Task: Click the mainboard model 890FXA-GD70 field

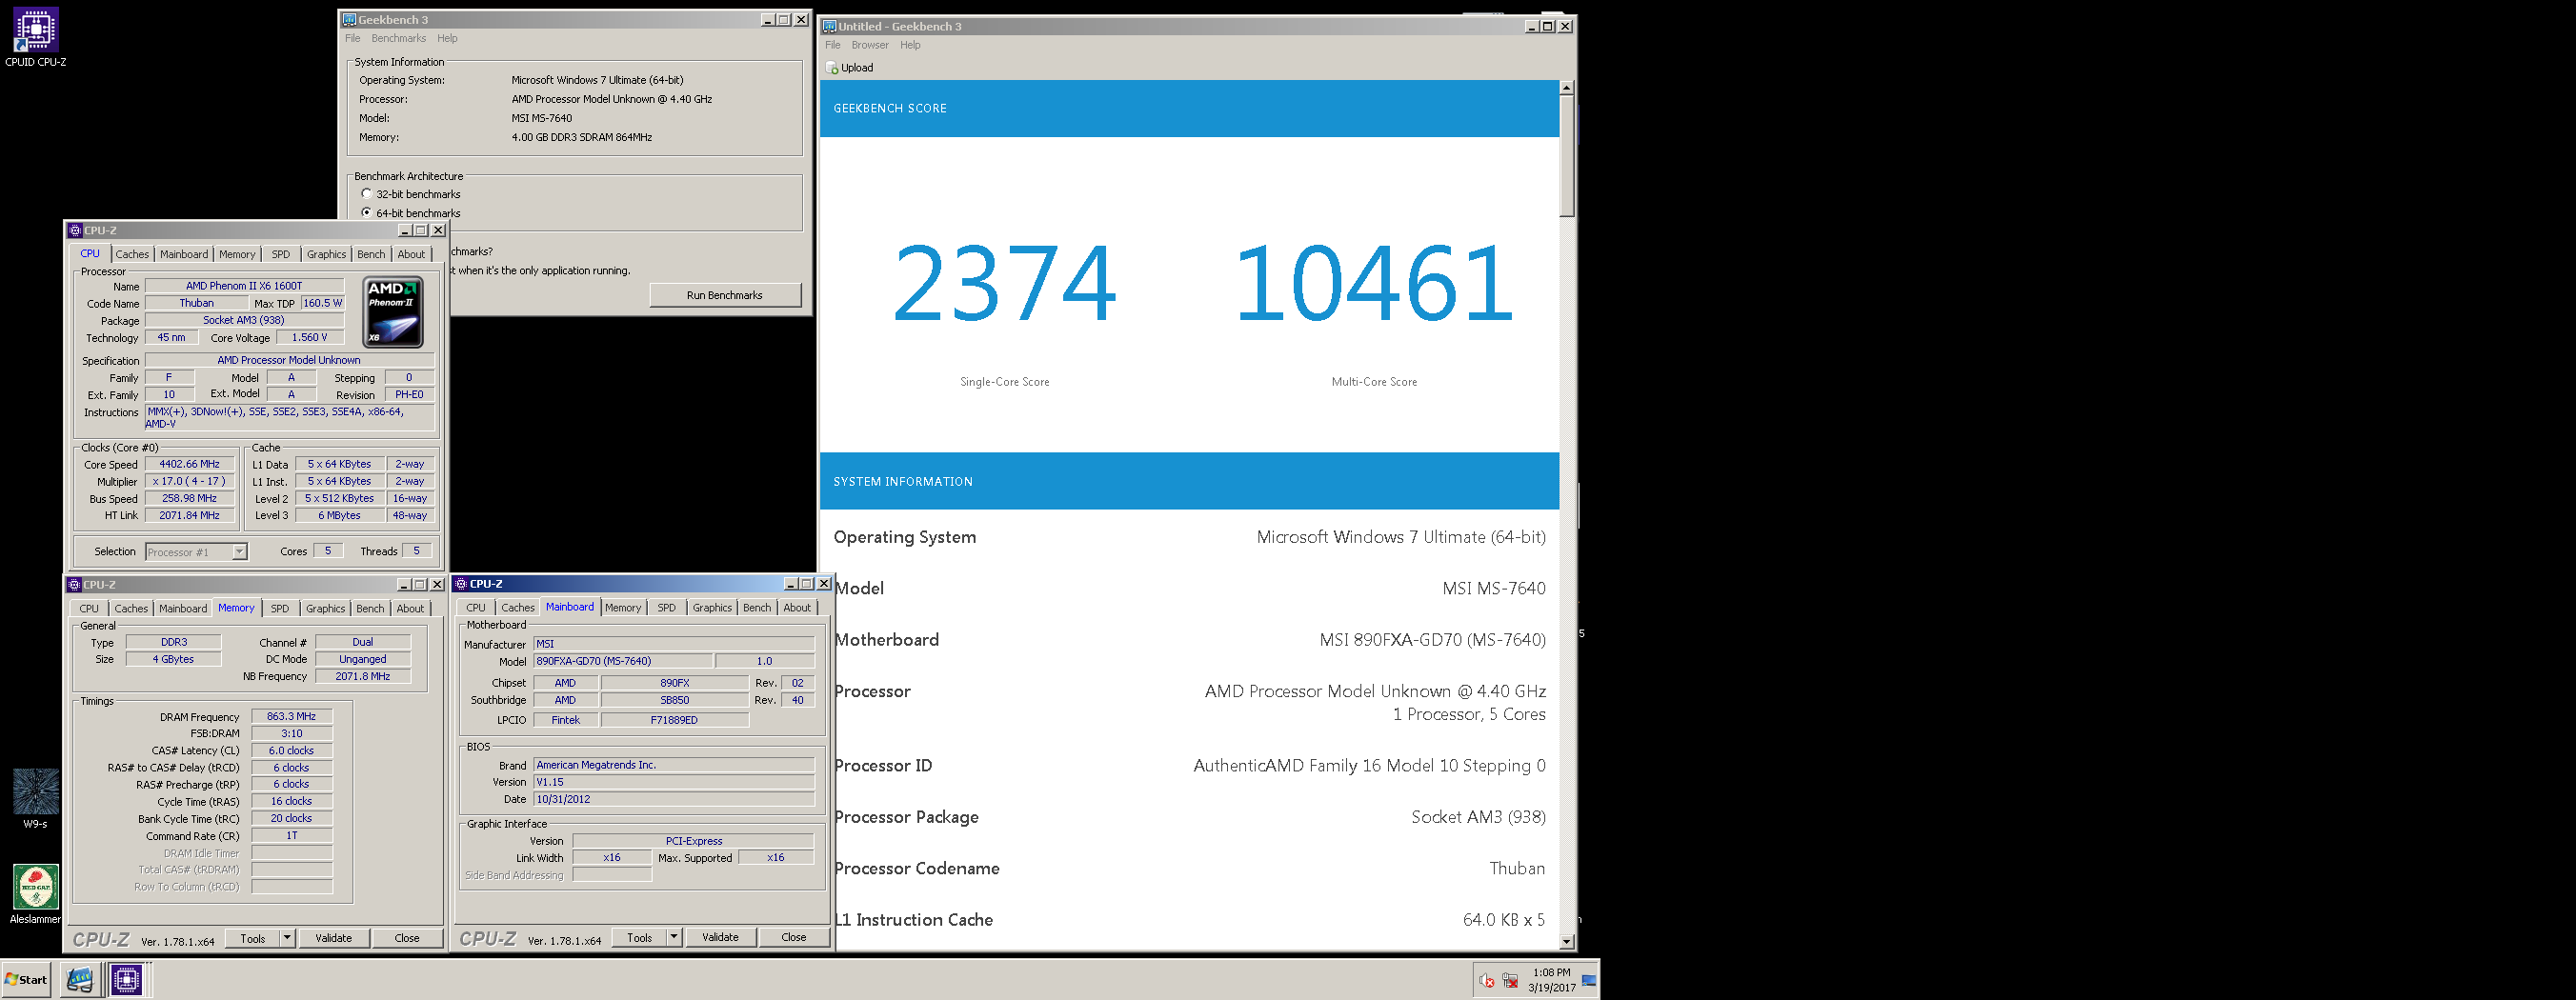Action: coord(623,661)
